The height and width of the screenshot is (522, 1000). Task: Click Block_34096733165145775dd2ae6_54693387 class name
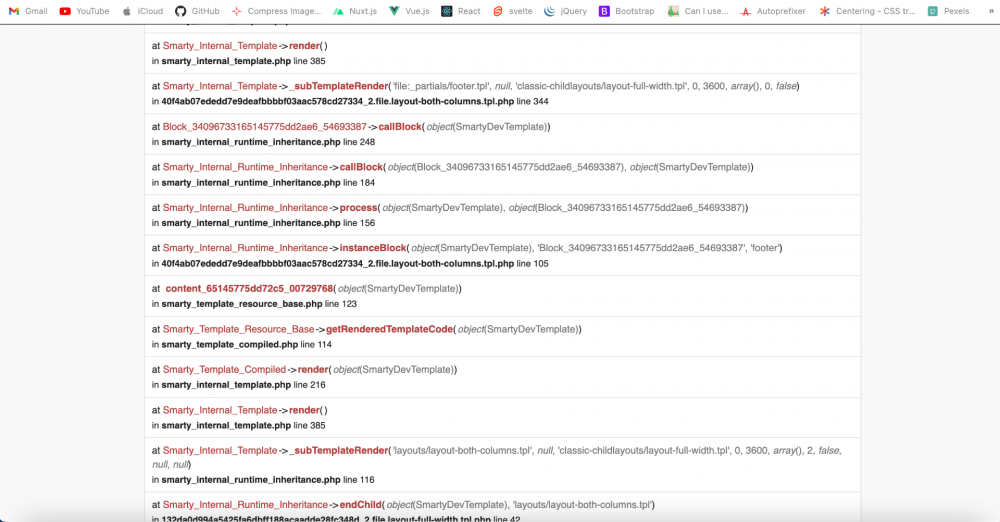tap(265, 127)
